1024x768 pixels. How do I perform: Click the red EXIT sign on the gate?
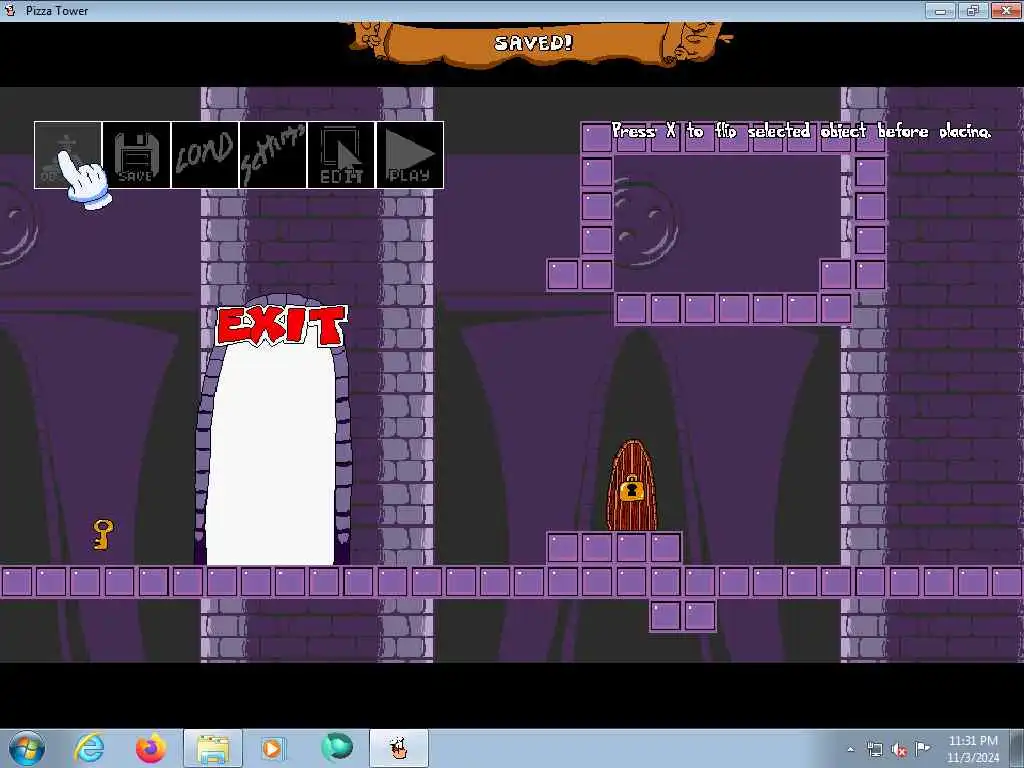coord(281,325)
